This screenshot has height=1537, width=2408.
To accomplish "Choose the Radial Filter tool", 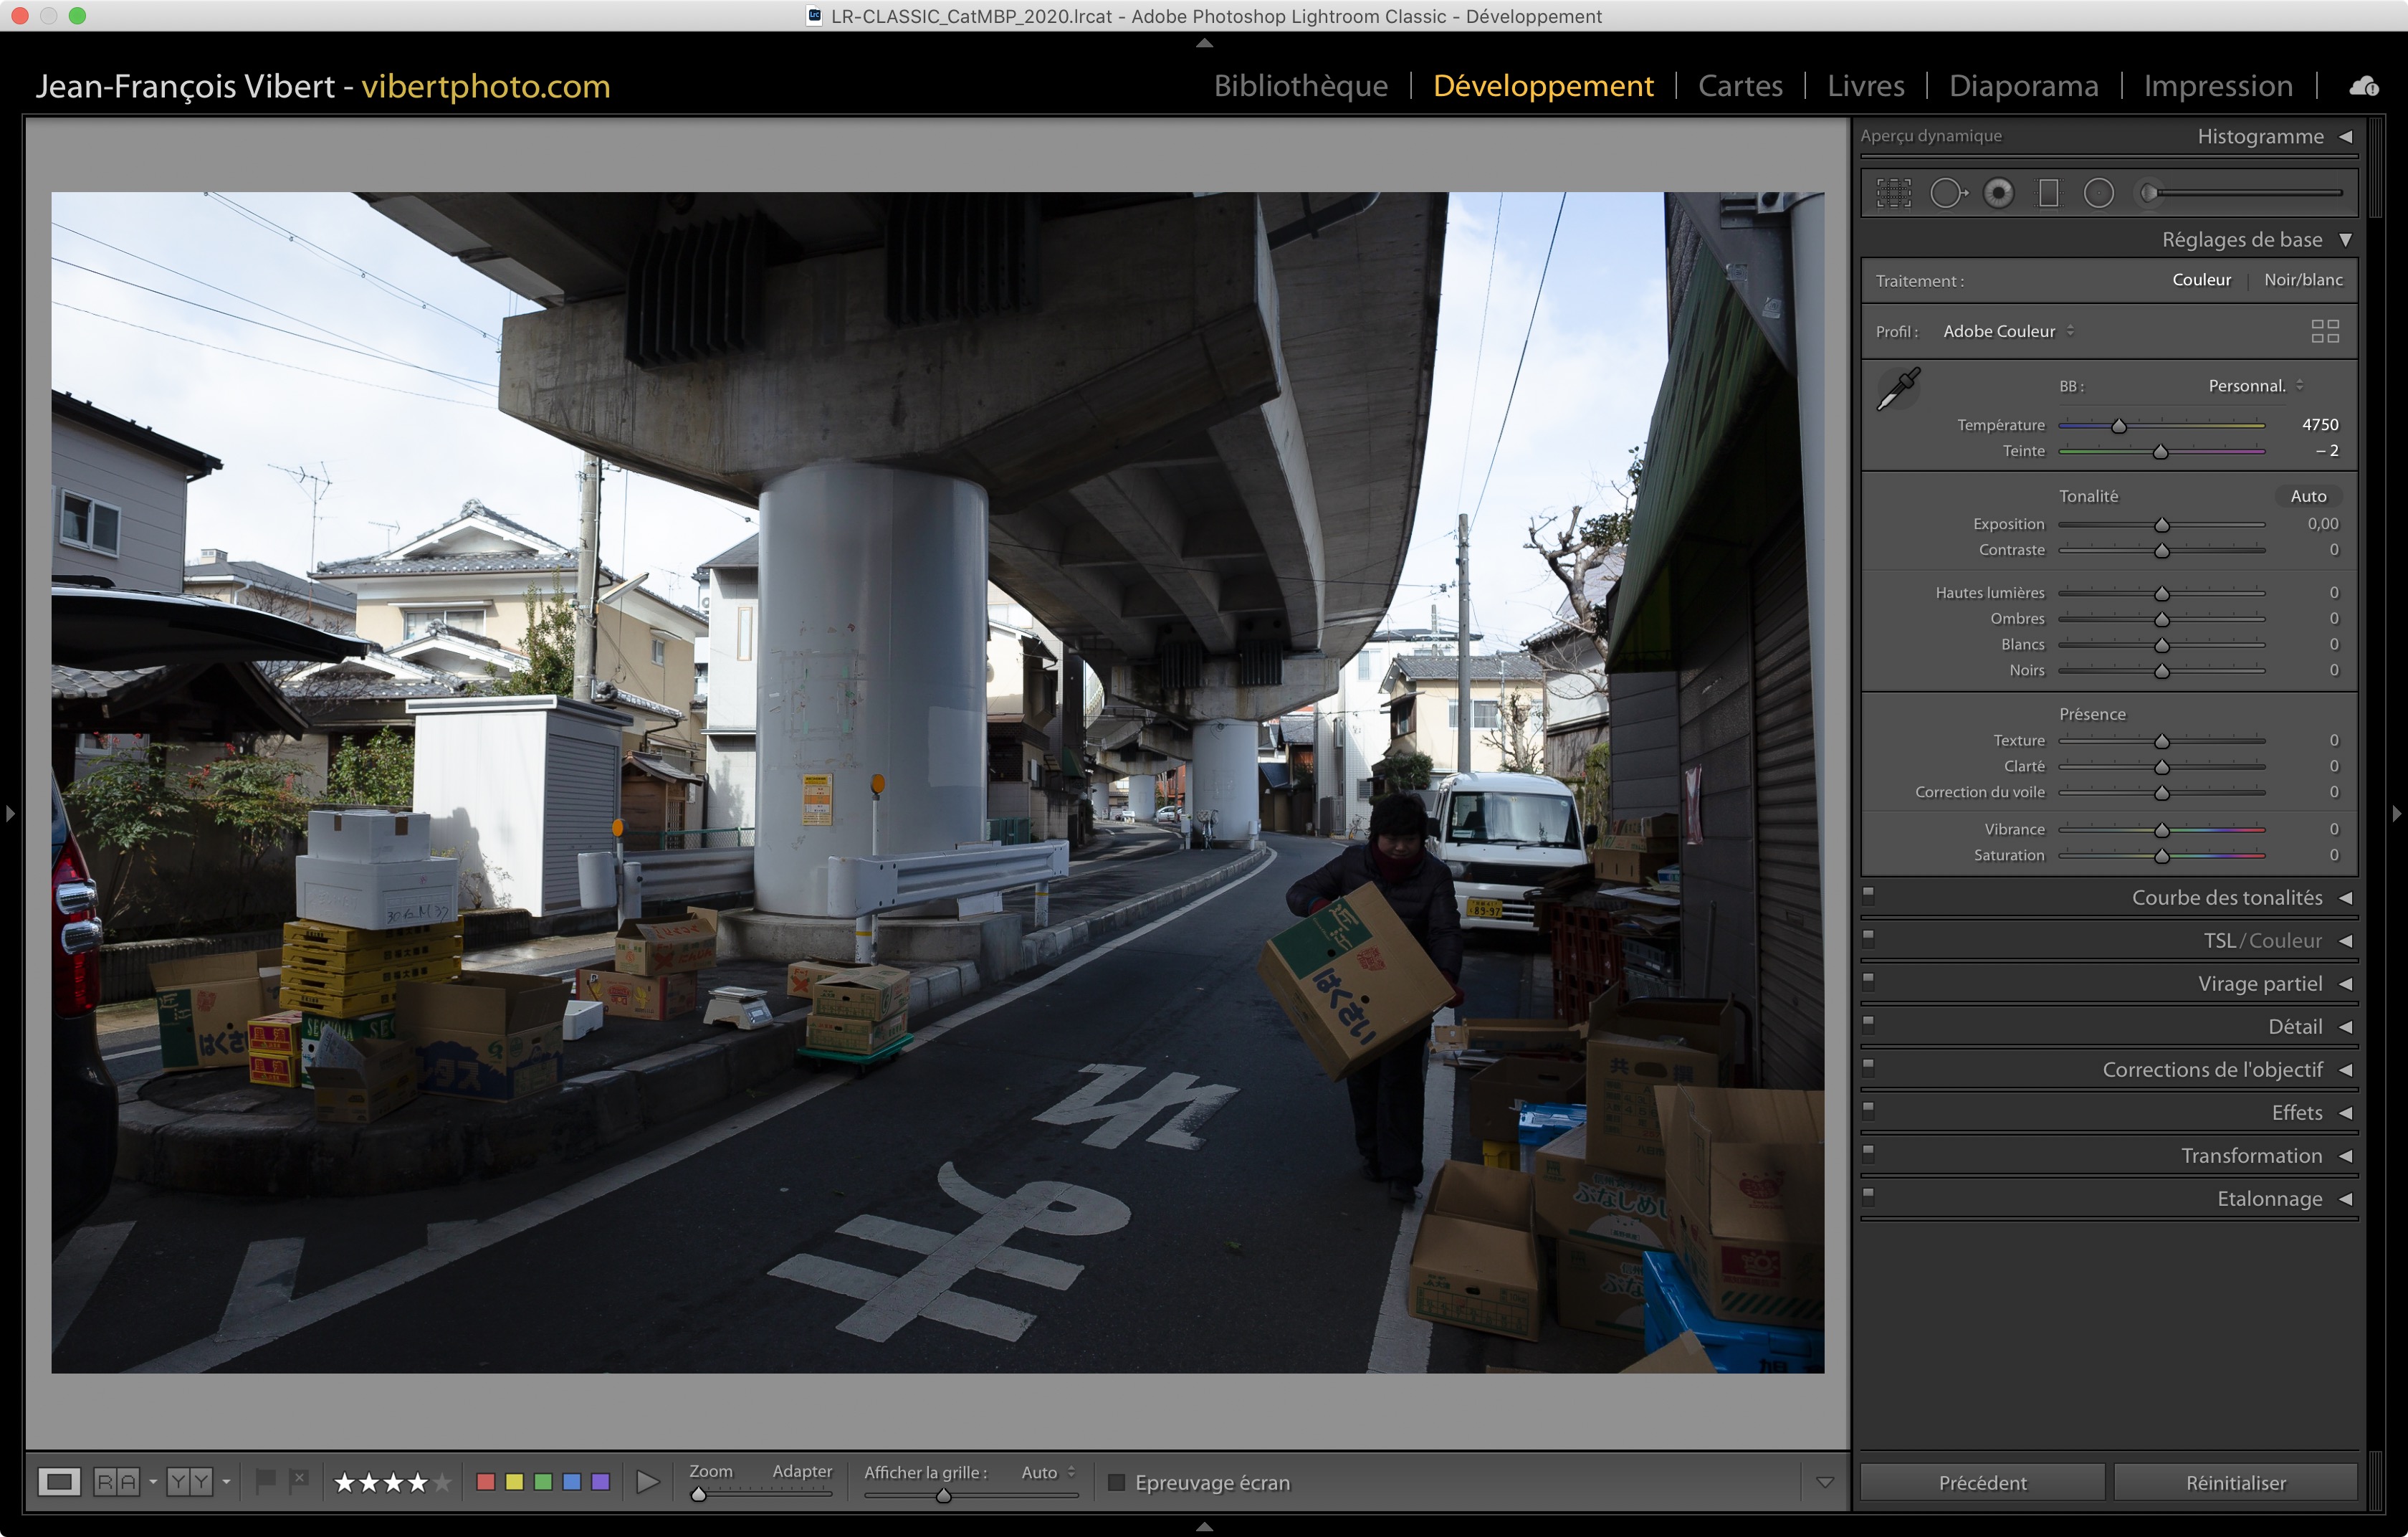I will [x=2098, y=193].
